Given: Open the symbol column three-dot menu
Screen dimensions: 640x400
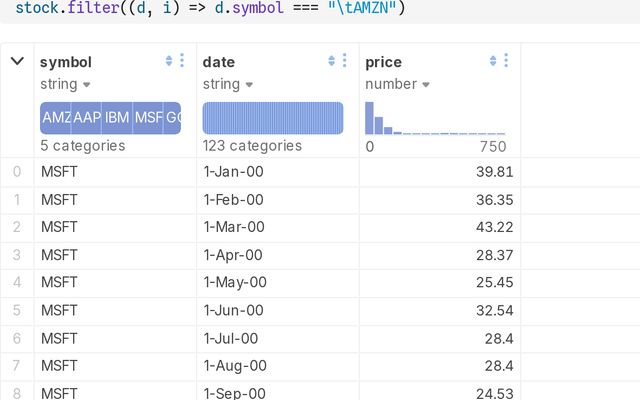Looking at the screenshot, I should pos(181,61).
